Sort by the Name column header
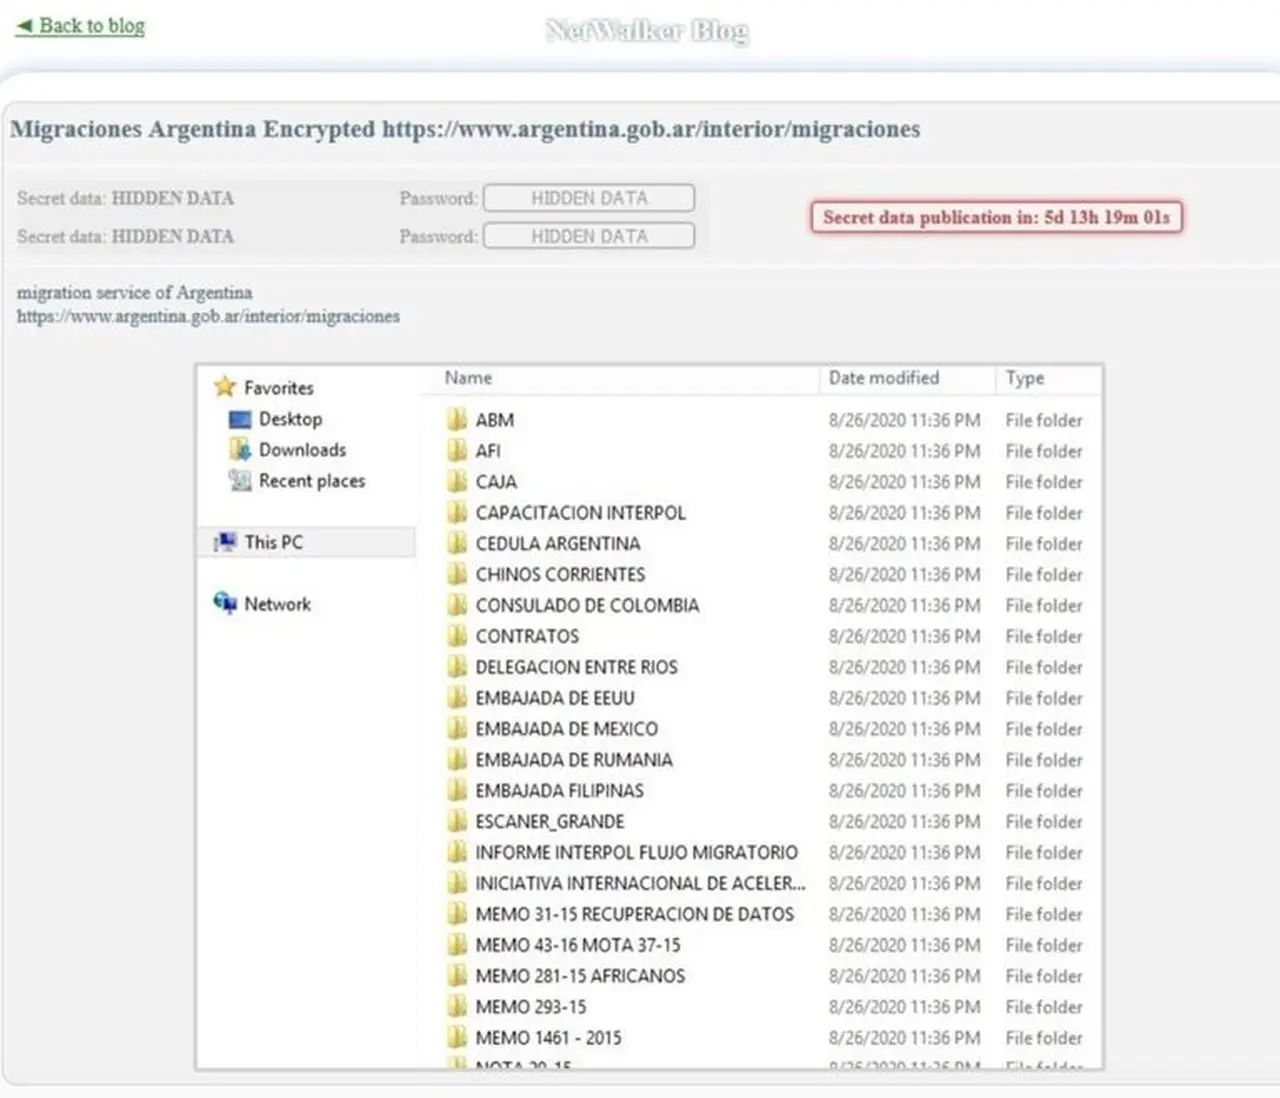 pos(468,378)
